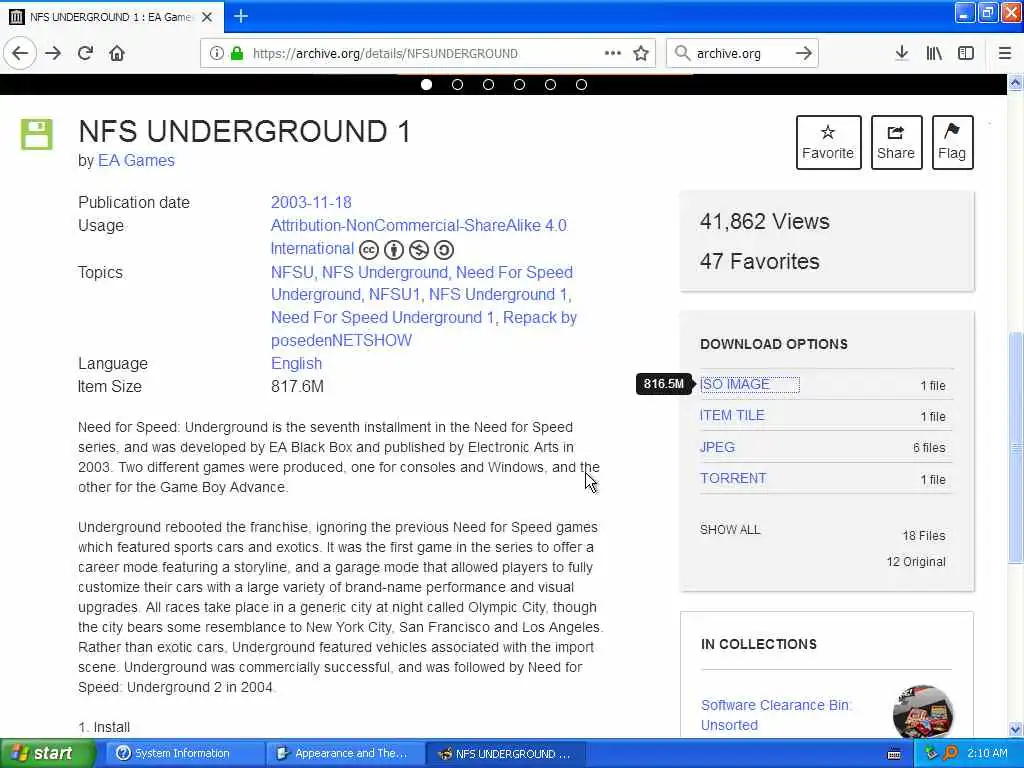Click the Attribution person license icon

pos(394,249)
